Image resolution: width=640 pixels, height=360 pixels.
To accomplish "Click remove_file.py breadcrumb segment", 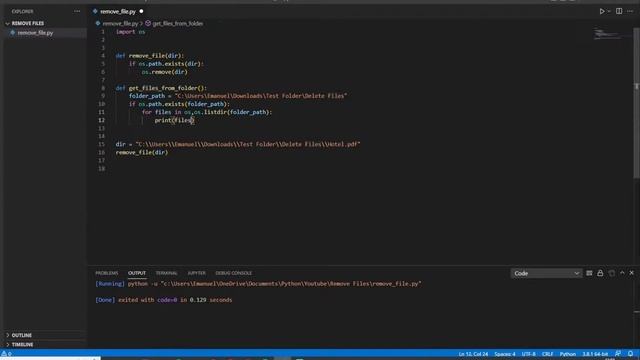I will coord(120,24).
